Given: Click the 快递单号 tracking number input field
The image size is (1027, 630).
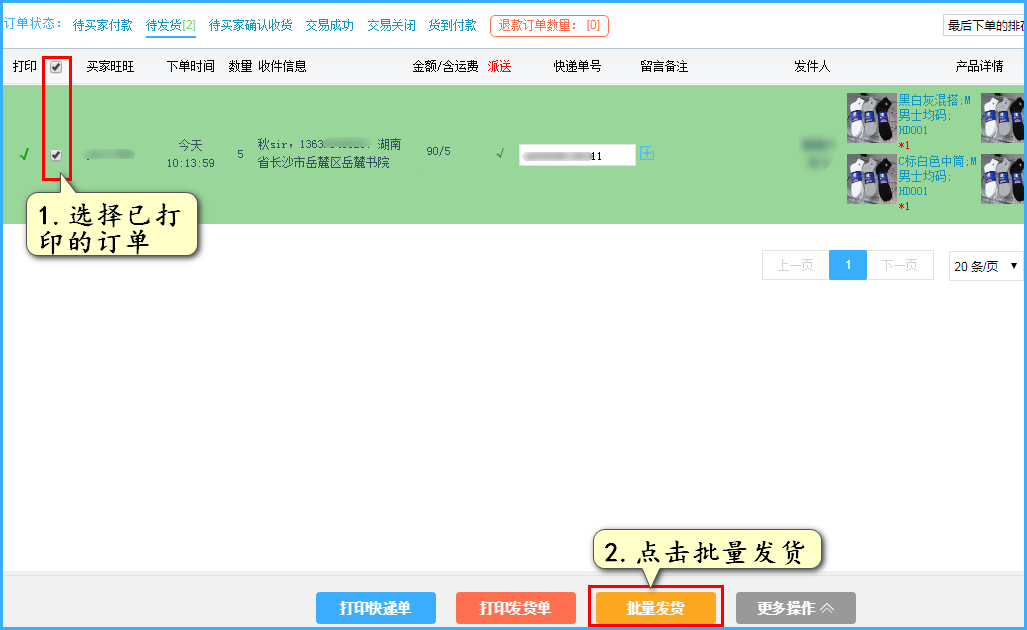Looking at the screenshot, I should (x=577, y=155).
